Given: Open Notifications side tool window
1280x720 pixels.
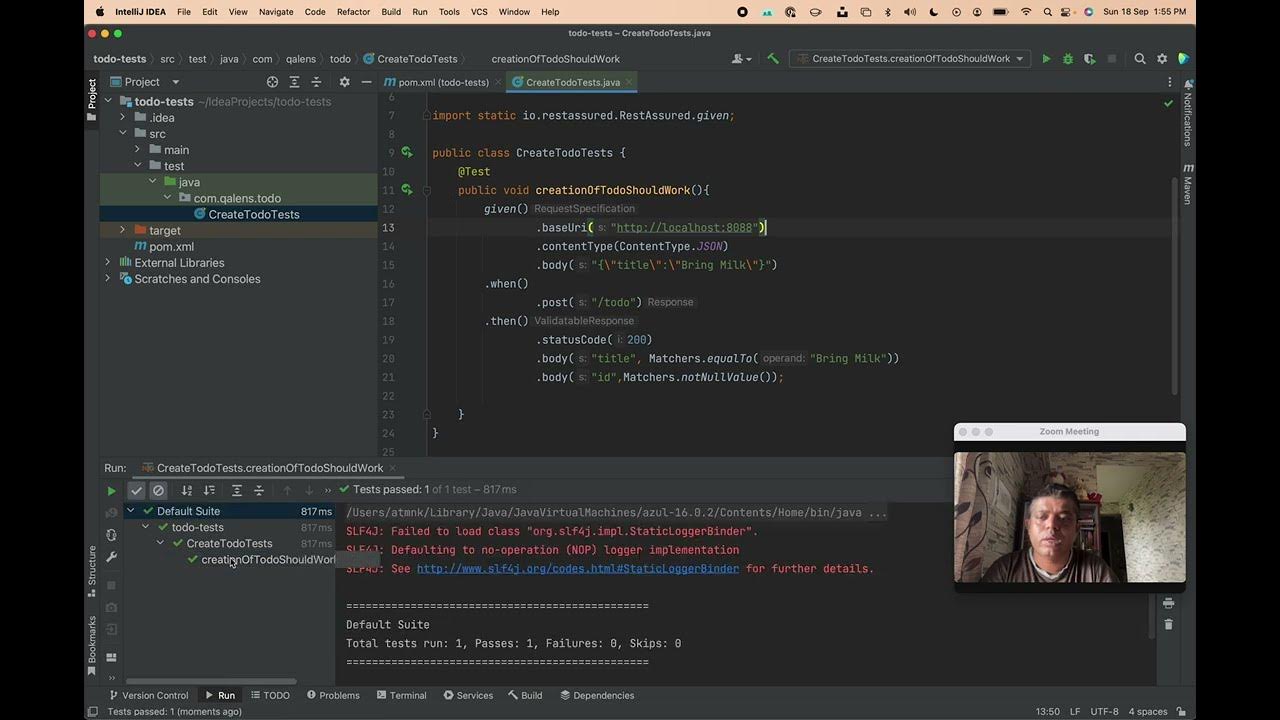Looking at the screenshot, I should [1188, 113].
